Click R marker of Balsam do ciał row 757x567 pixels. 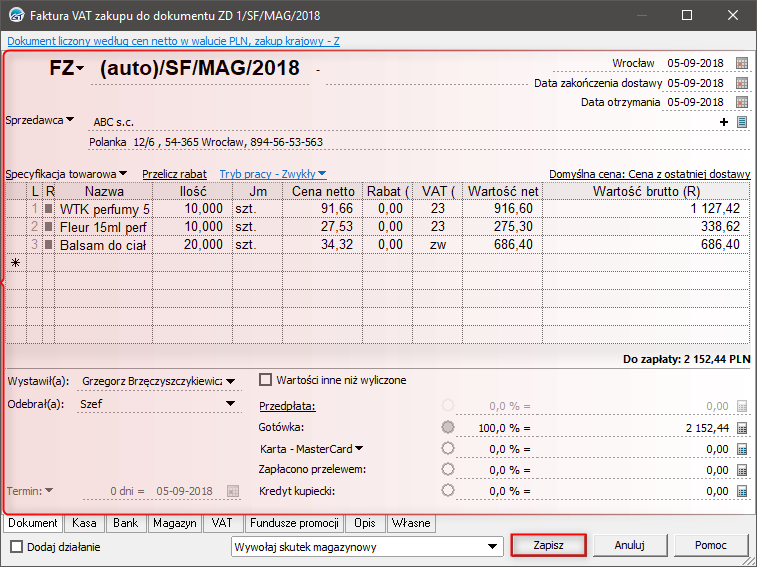click(x=48, y=244)
